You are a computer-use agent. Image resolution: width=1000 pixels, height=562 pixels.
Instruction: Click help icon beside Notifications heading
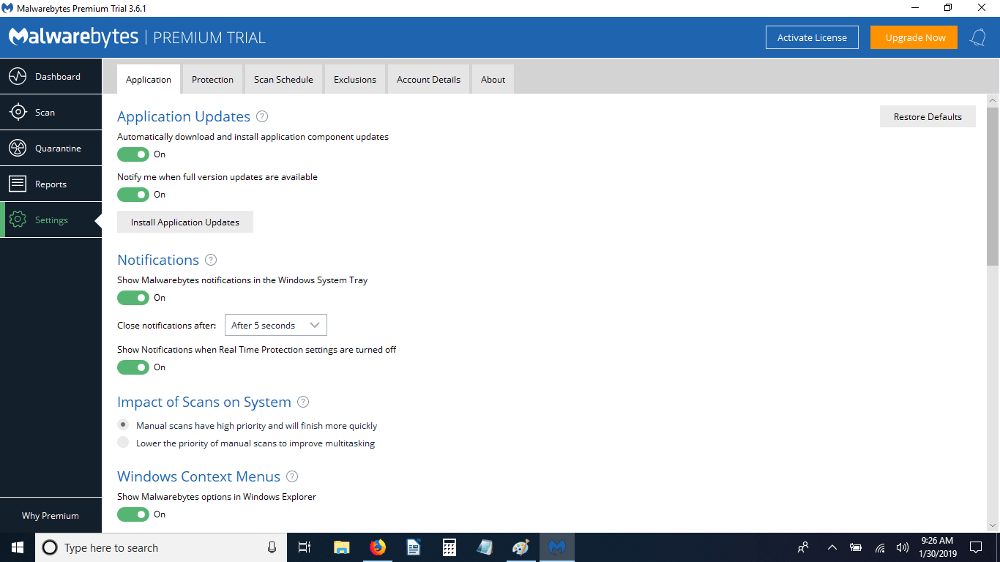coord(211,260)
